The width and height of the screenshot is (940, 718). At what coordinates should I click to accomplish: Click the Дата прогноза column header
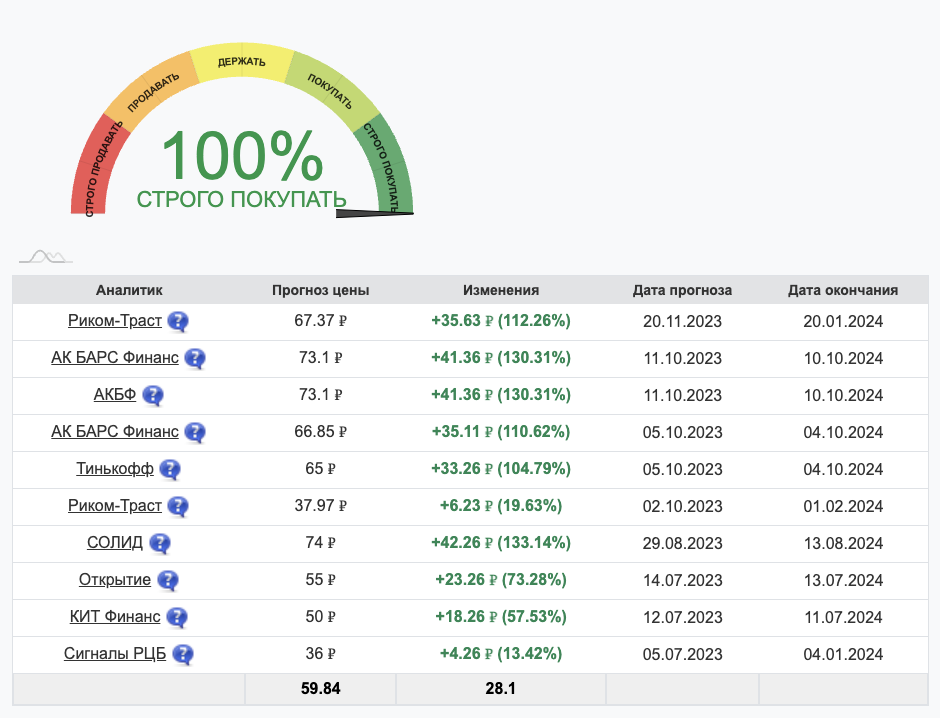pyautogui.click(x=682, y=290)
